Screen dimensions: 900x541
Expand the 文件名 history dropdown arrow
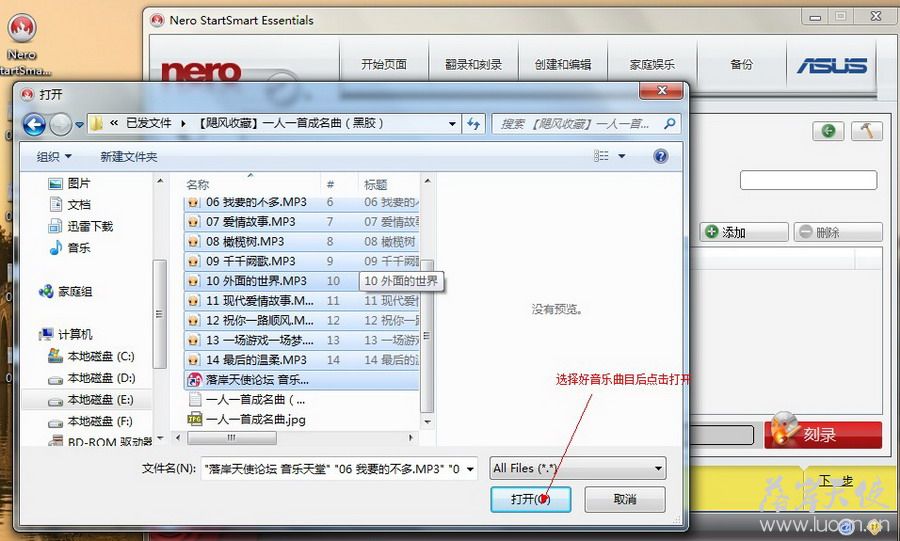471,469
